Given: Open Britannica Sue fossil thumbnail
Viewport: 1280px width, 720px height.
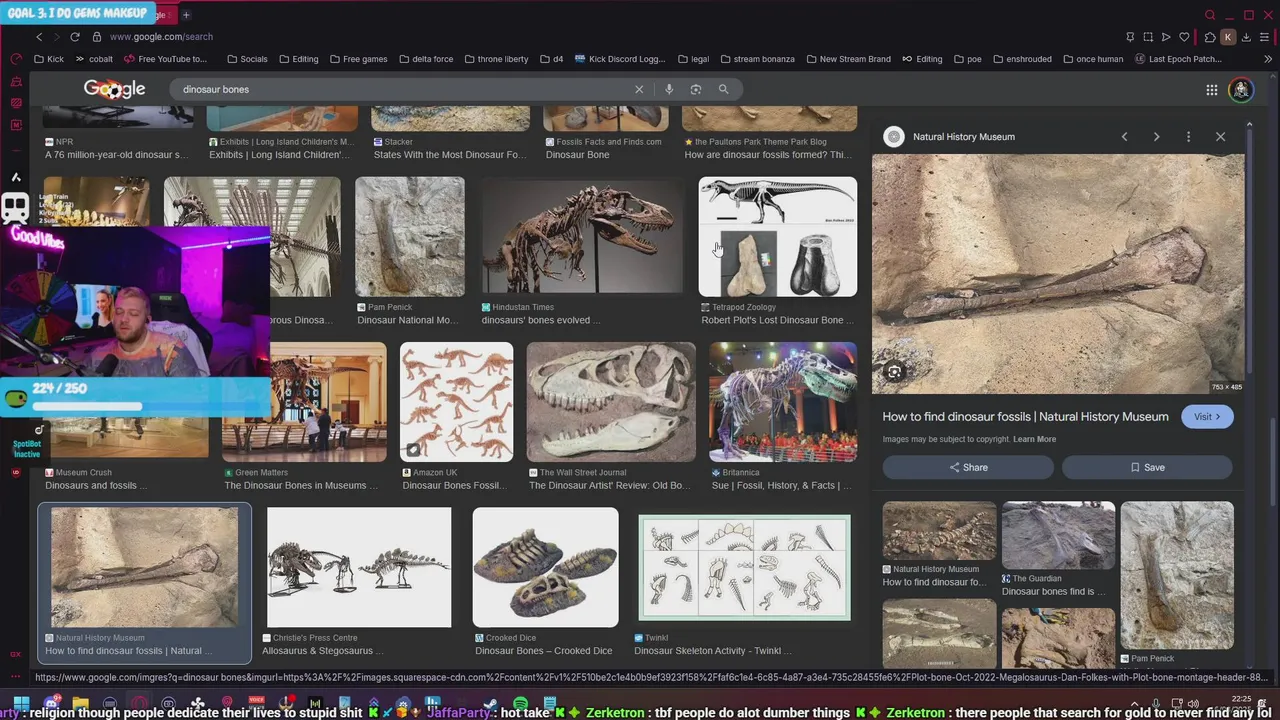Looking at the screenshot, I should click(783, 402).
